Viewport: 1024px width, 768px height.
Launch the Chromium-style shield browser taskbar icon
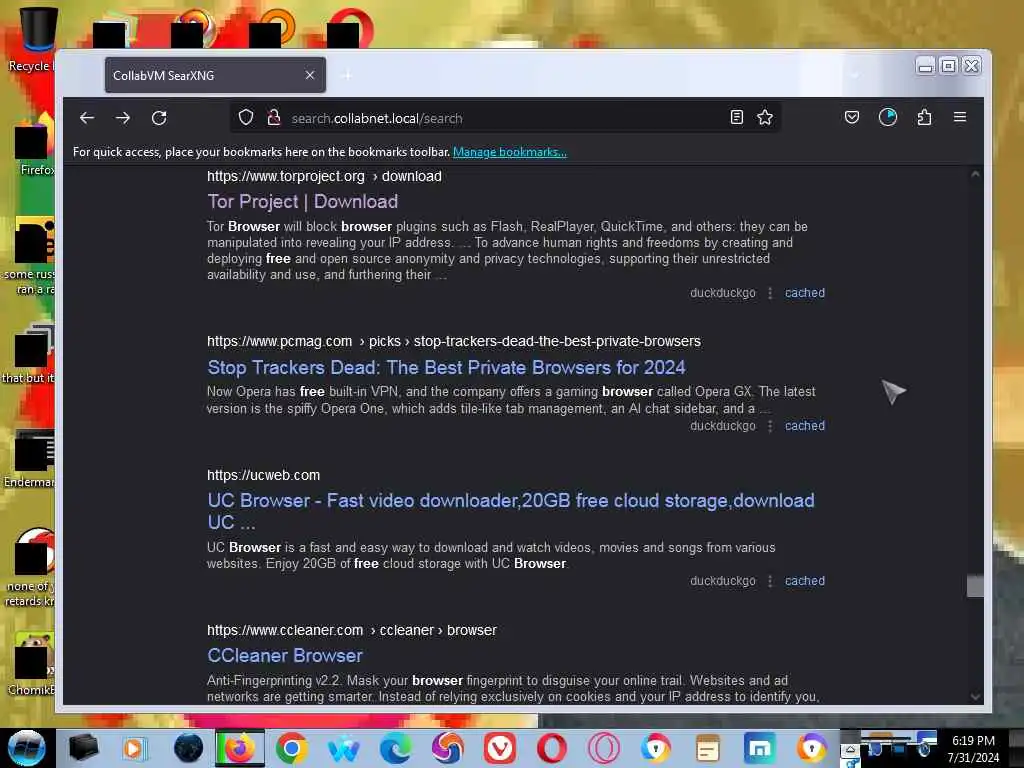tap(656, 748)
